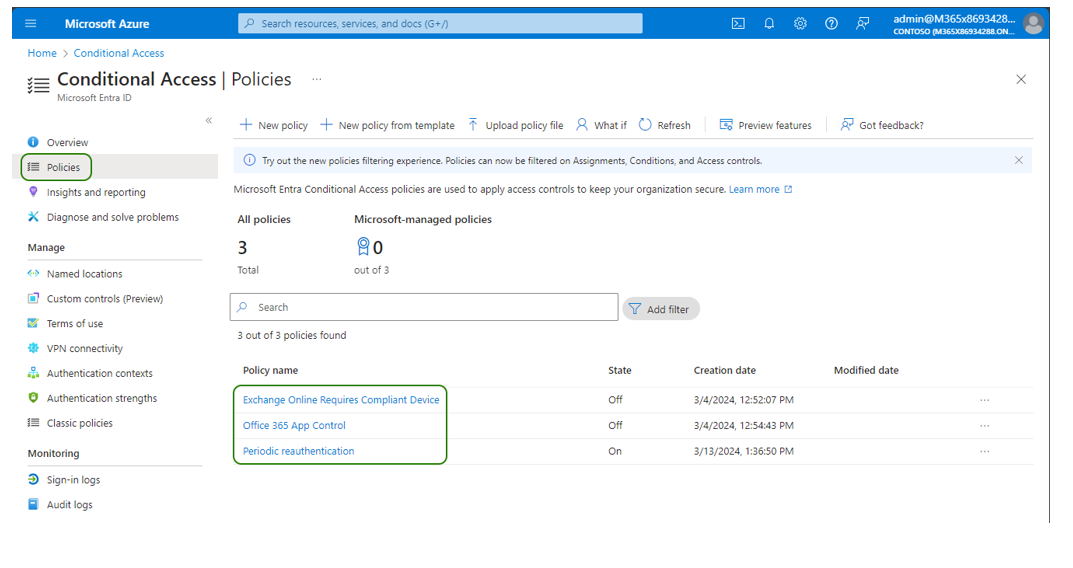Open Terms of use

tap(75, 324)
